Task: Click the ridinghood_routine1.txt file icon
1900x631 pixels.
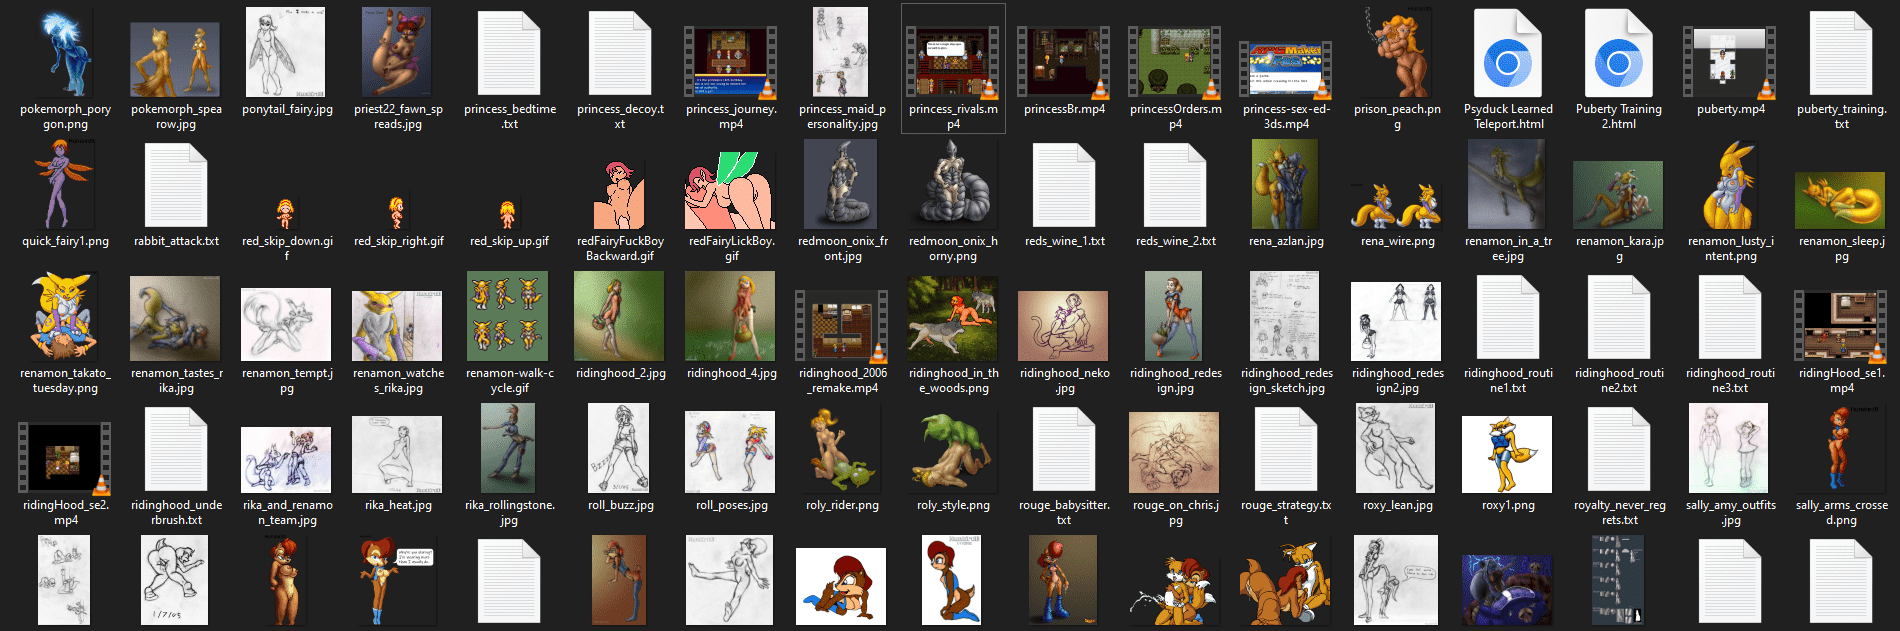Action: pyautogui.click(x=1508, y=319)
